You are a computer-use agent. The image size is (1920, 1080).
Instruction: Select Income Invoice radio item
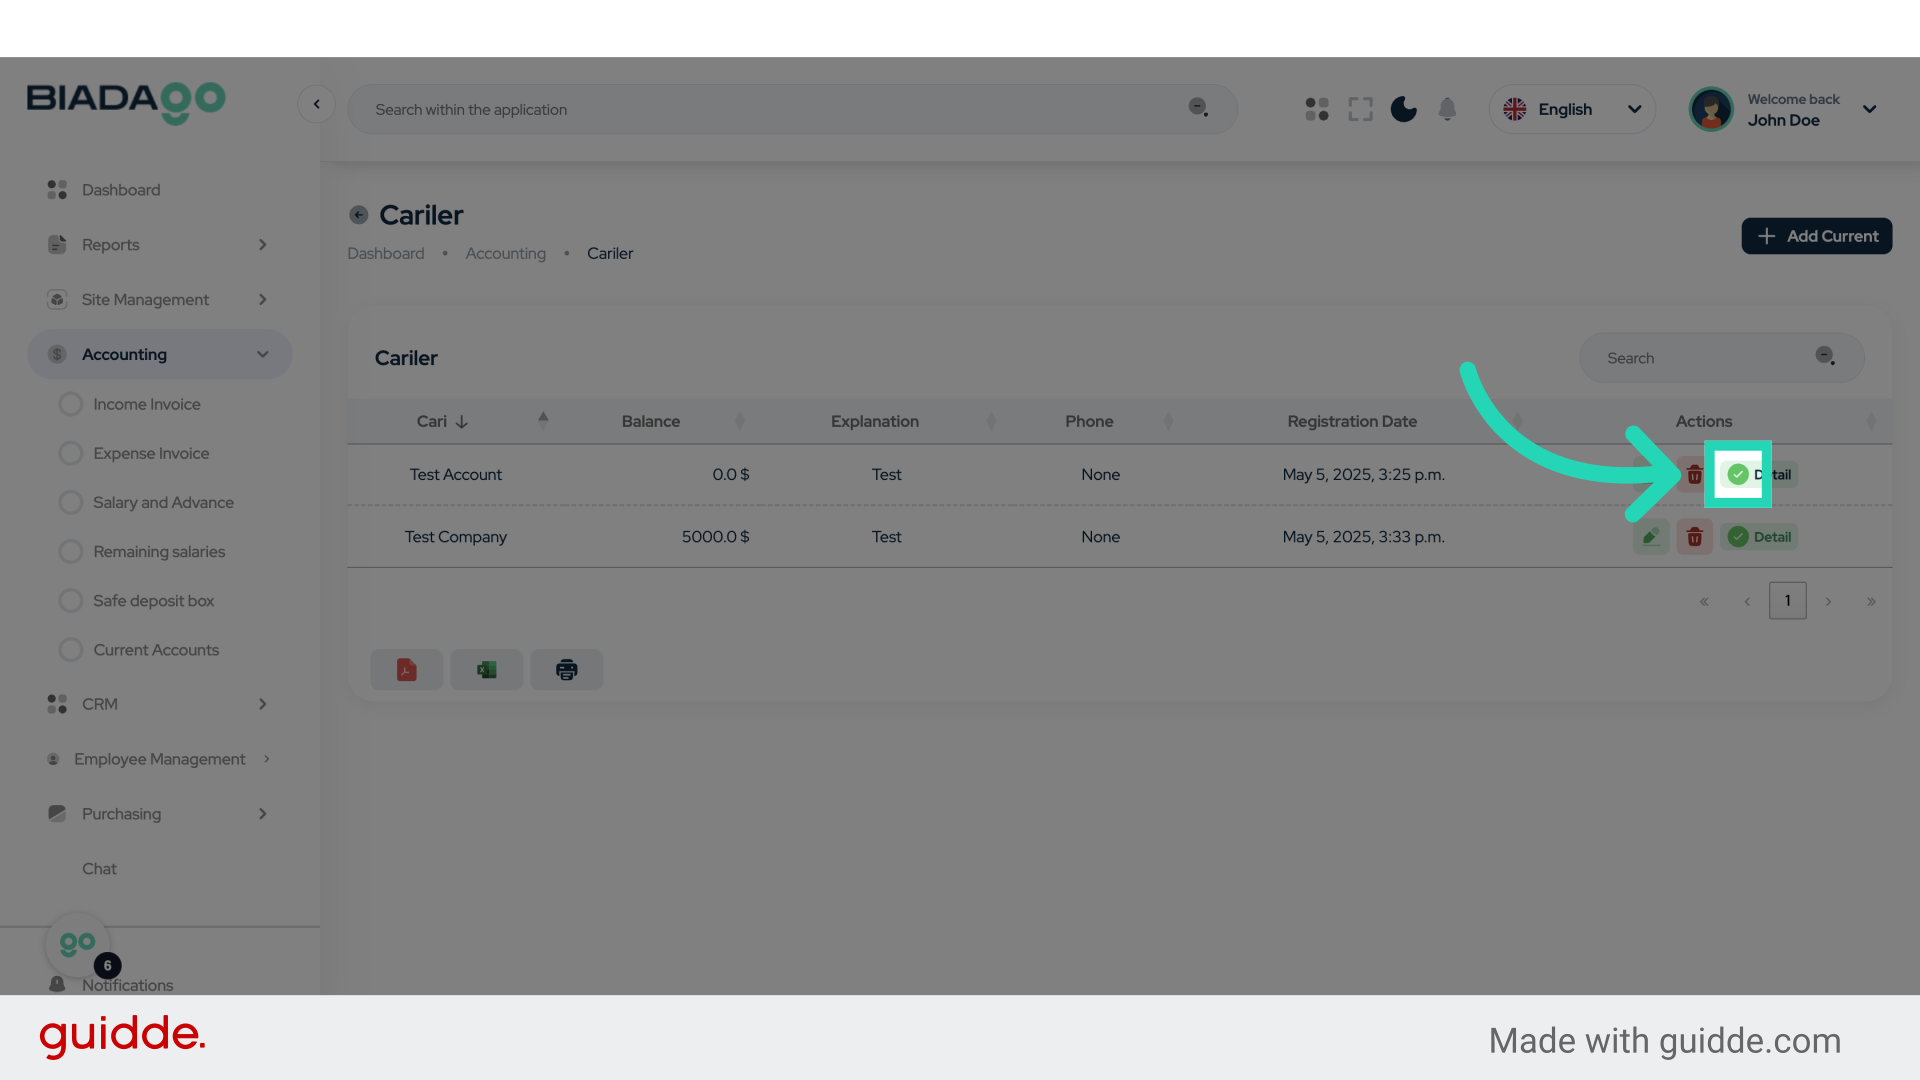click(146, 404)
